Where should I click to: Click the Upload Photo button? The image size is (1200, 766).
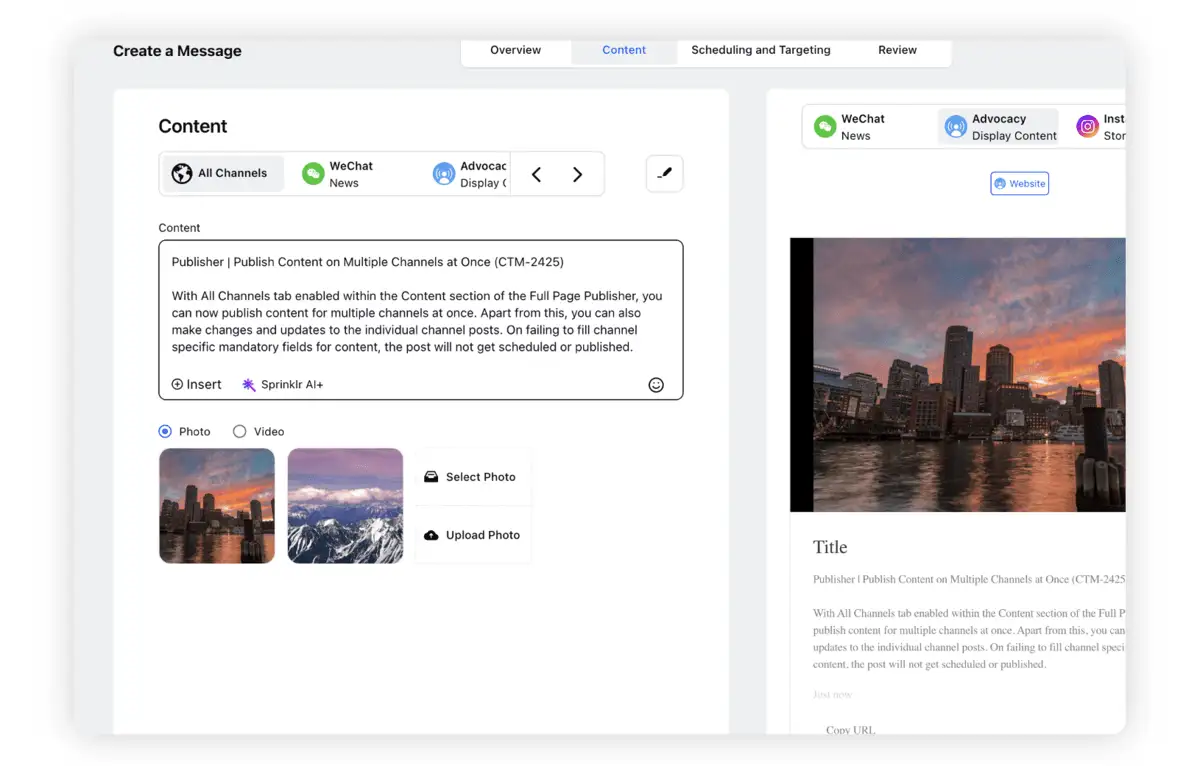coord(473,535)
